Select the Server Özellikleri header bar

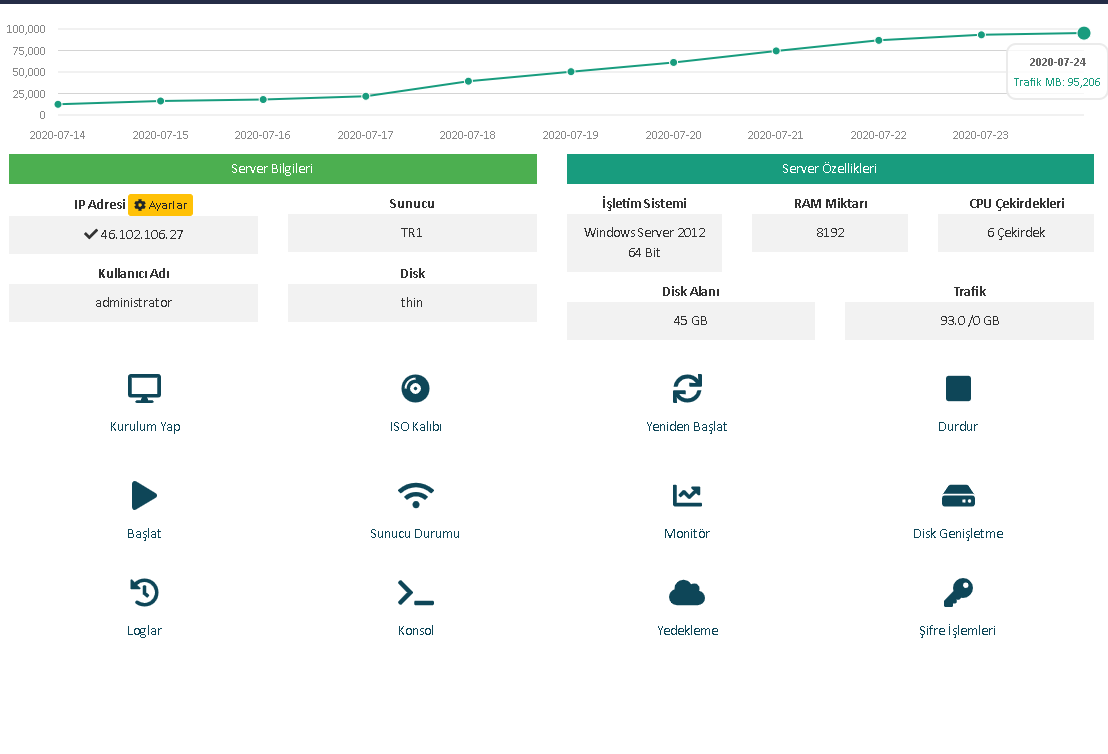click(x=830, y=169)
